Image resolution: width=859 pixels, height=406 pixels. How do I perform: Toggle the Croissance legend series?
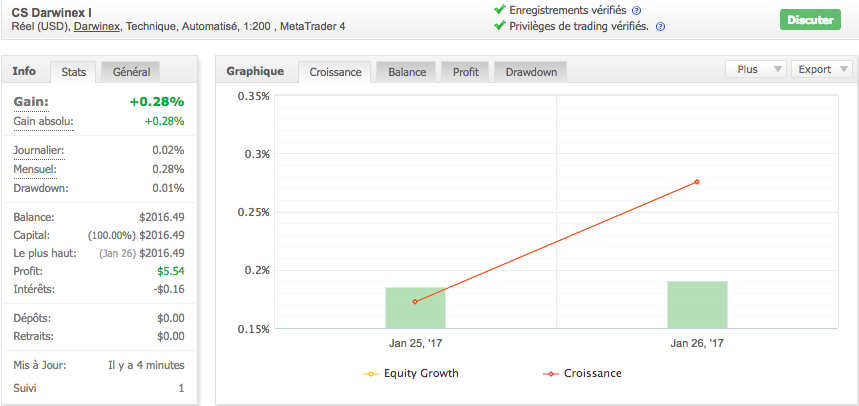[582, 374]
